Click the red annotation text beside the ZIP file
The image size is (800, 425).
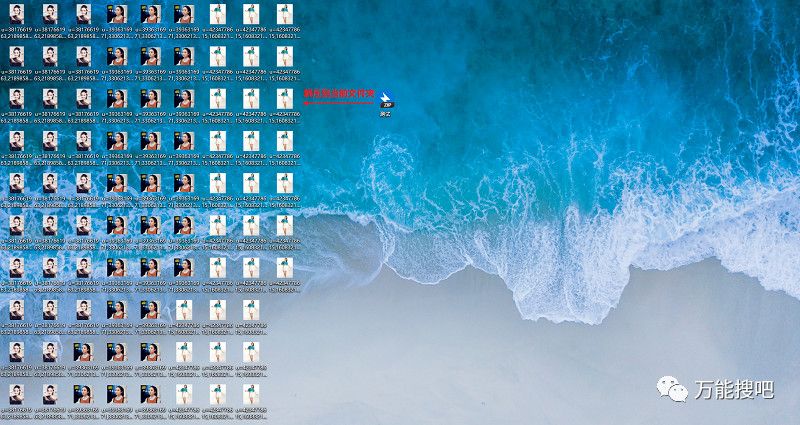(x=331, y=93)
